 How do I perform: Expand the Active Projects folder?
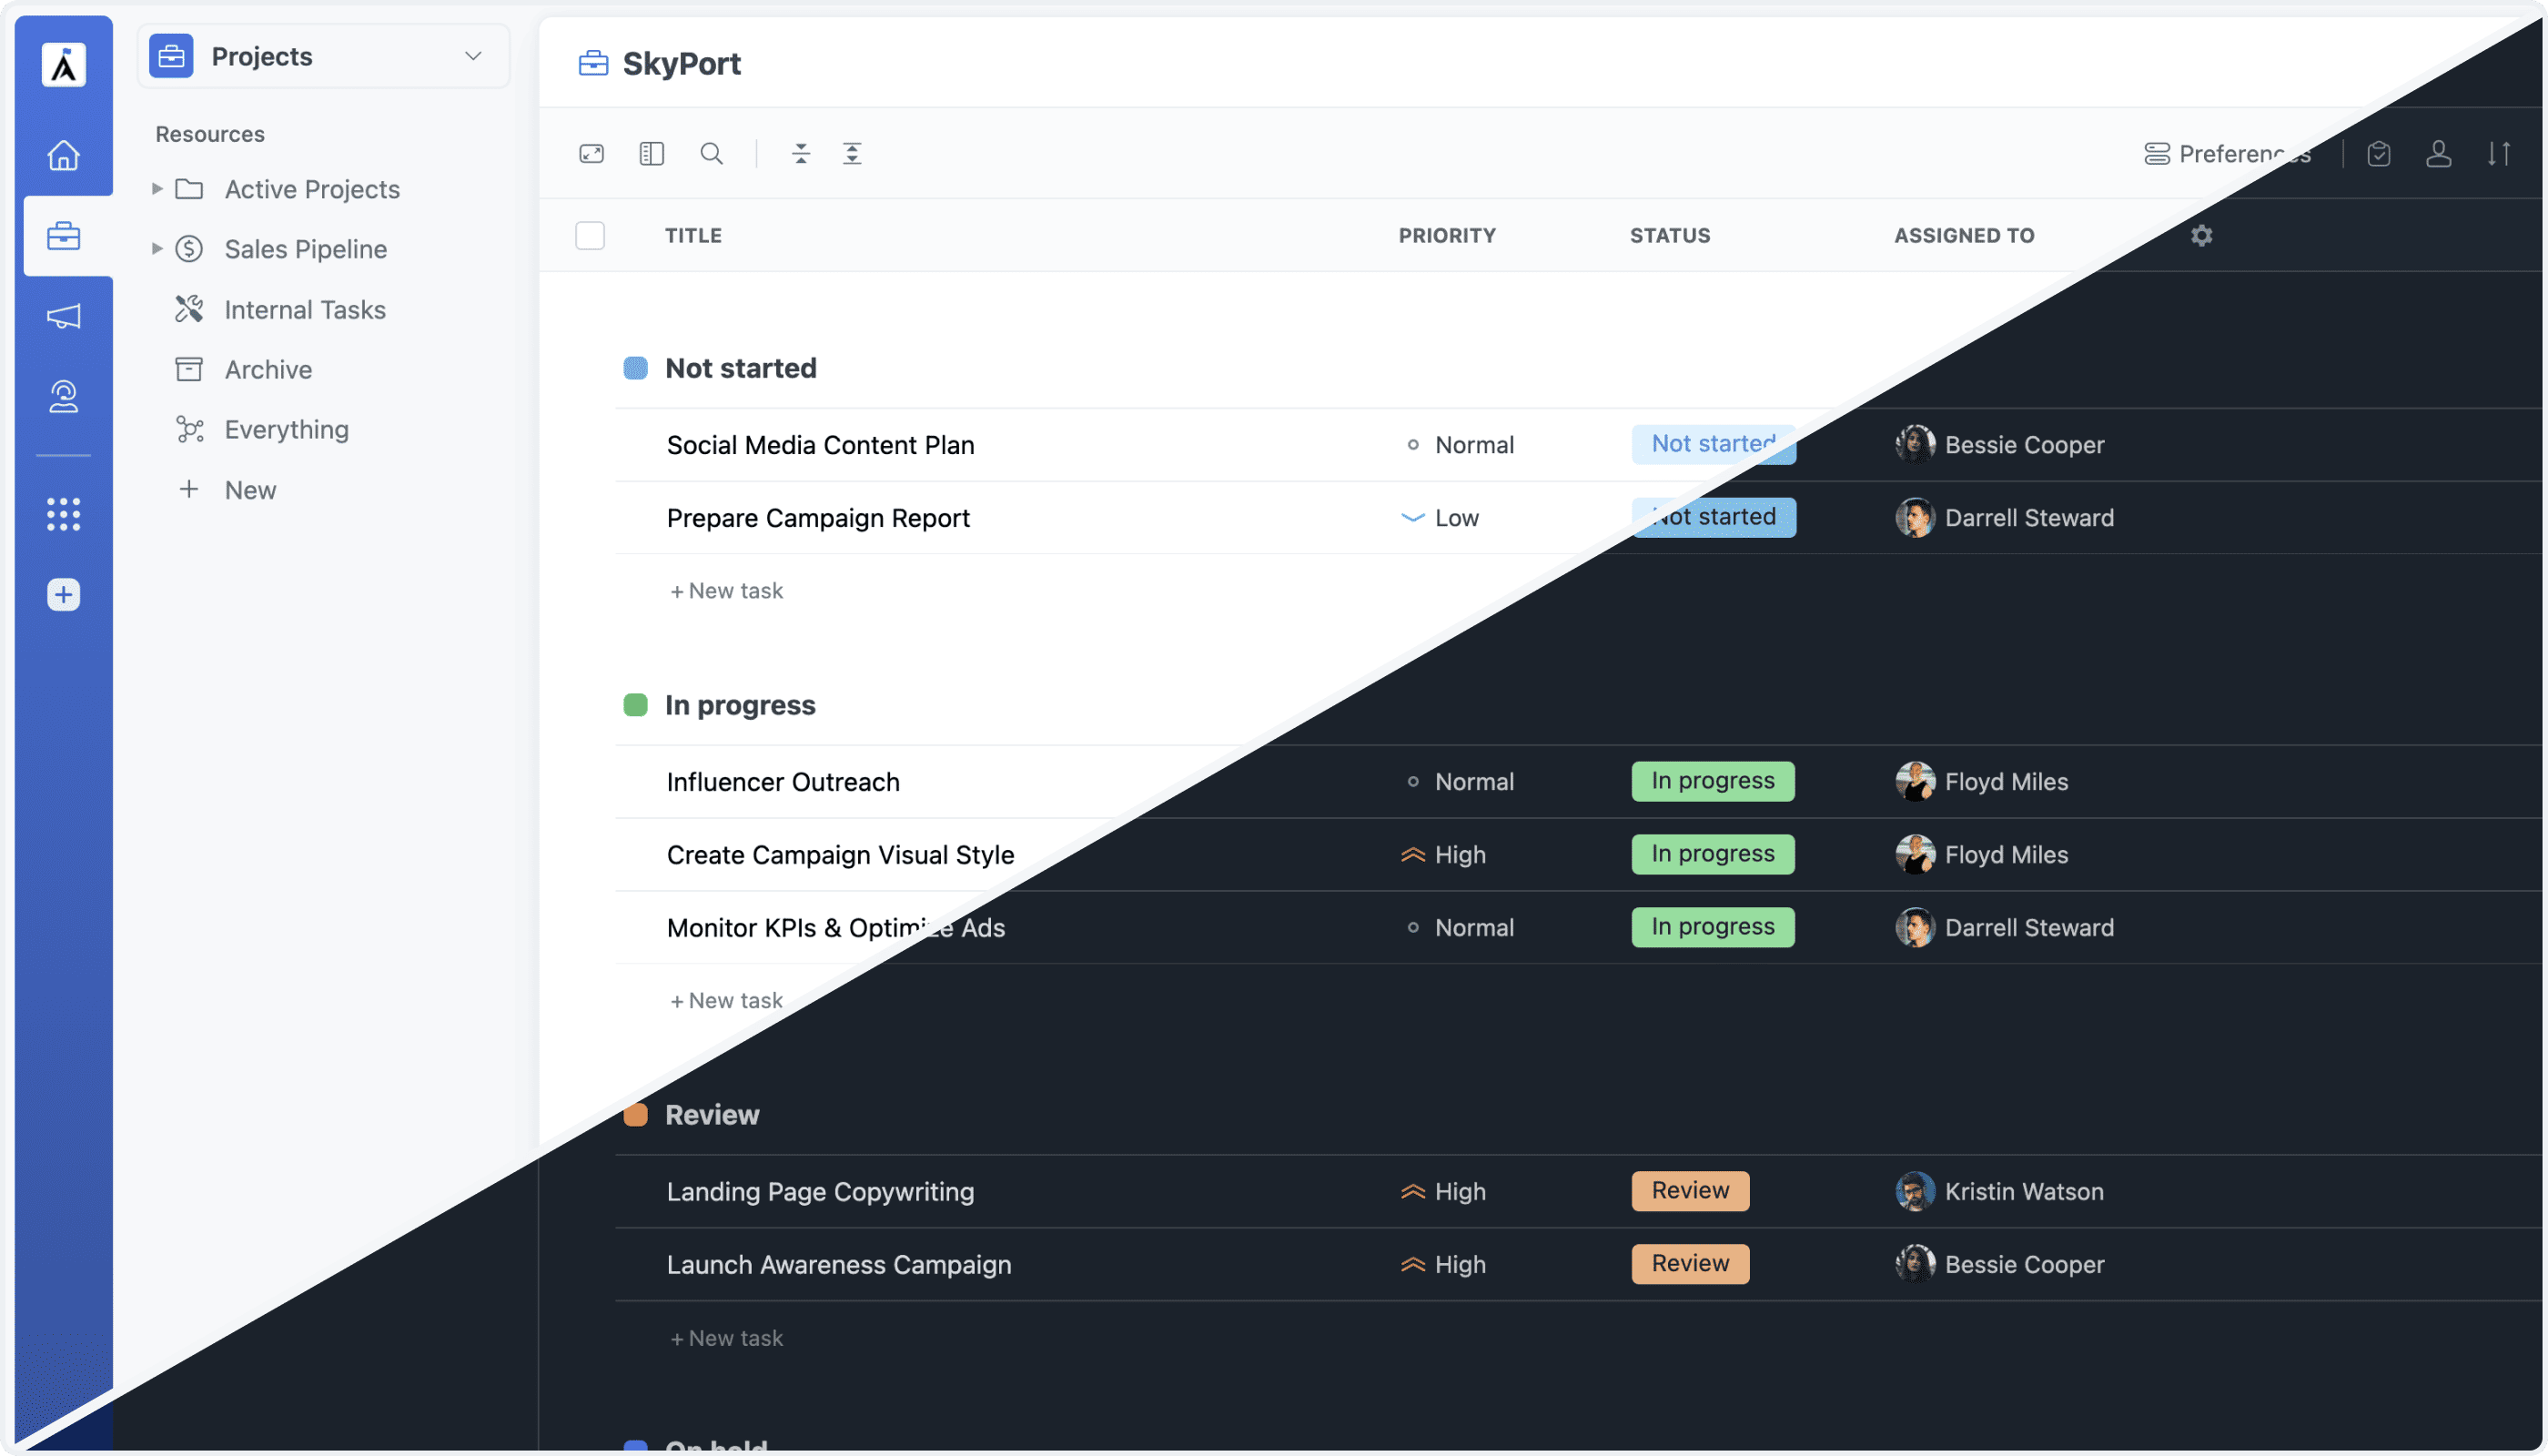(157, 189)
